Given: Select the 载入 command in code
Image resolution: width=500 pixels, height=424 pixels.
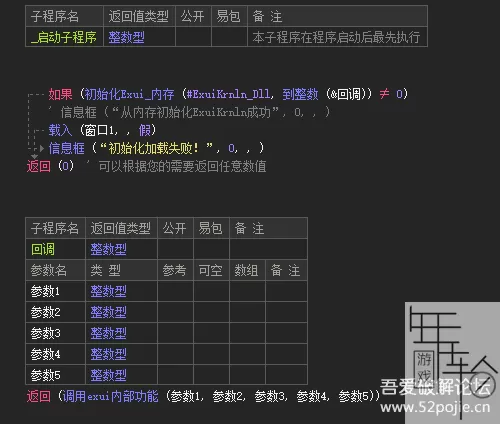Looking at the screenshot, I should coord(60,130).
